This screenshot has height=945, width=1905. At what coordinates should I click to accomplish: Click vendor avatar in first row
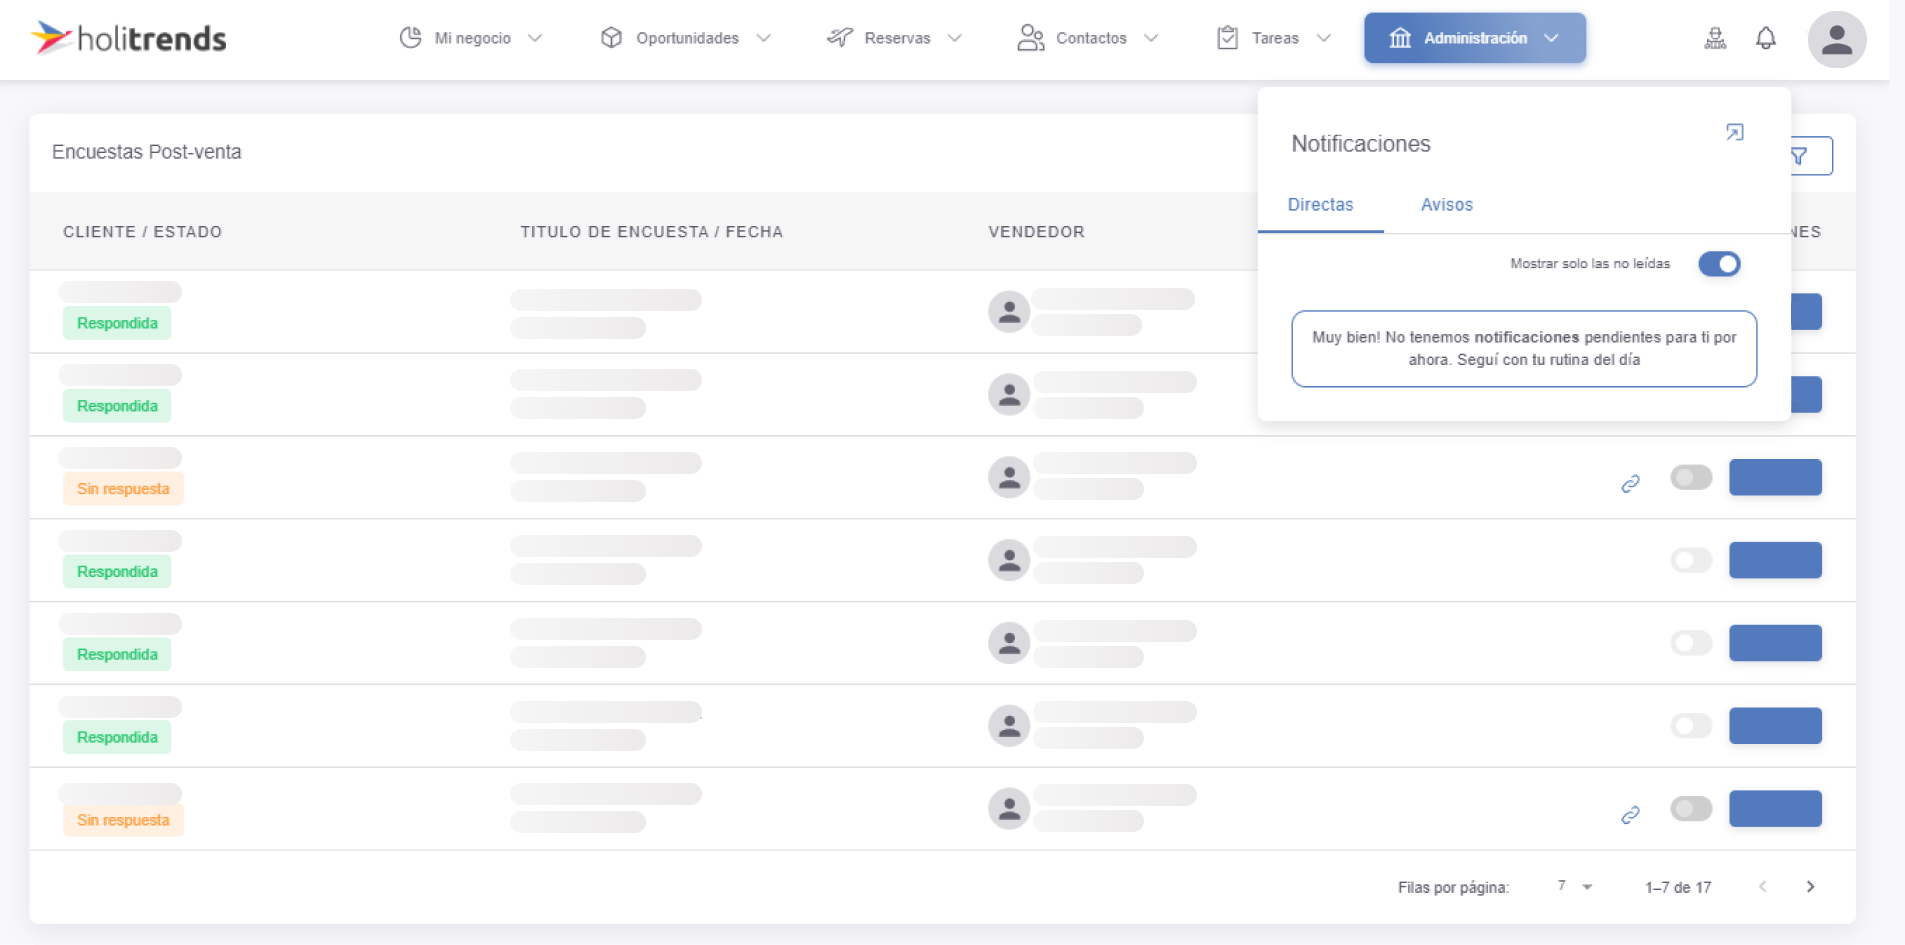click(1009, 312)
